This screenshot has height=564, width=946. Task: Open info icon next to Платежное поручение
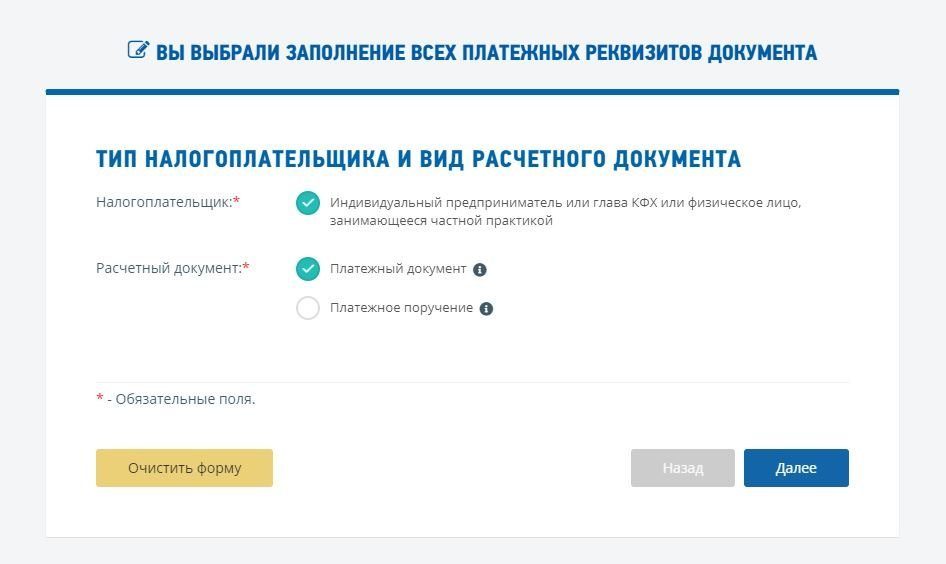486,309
